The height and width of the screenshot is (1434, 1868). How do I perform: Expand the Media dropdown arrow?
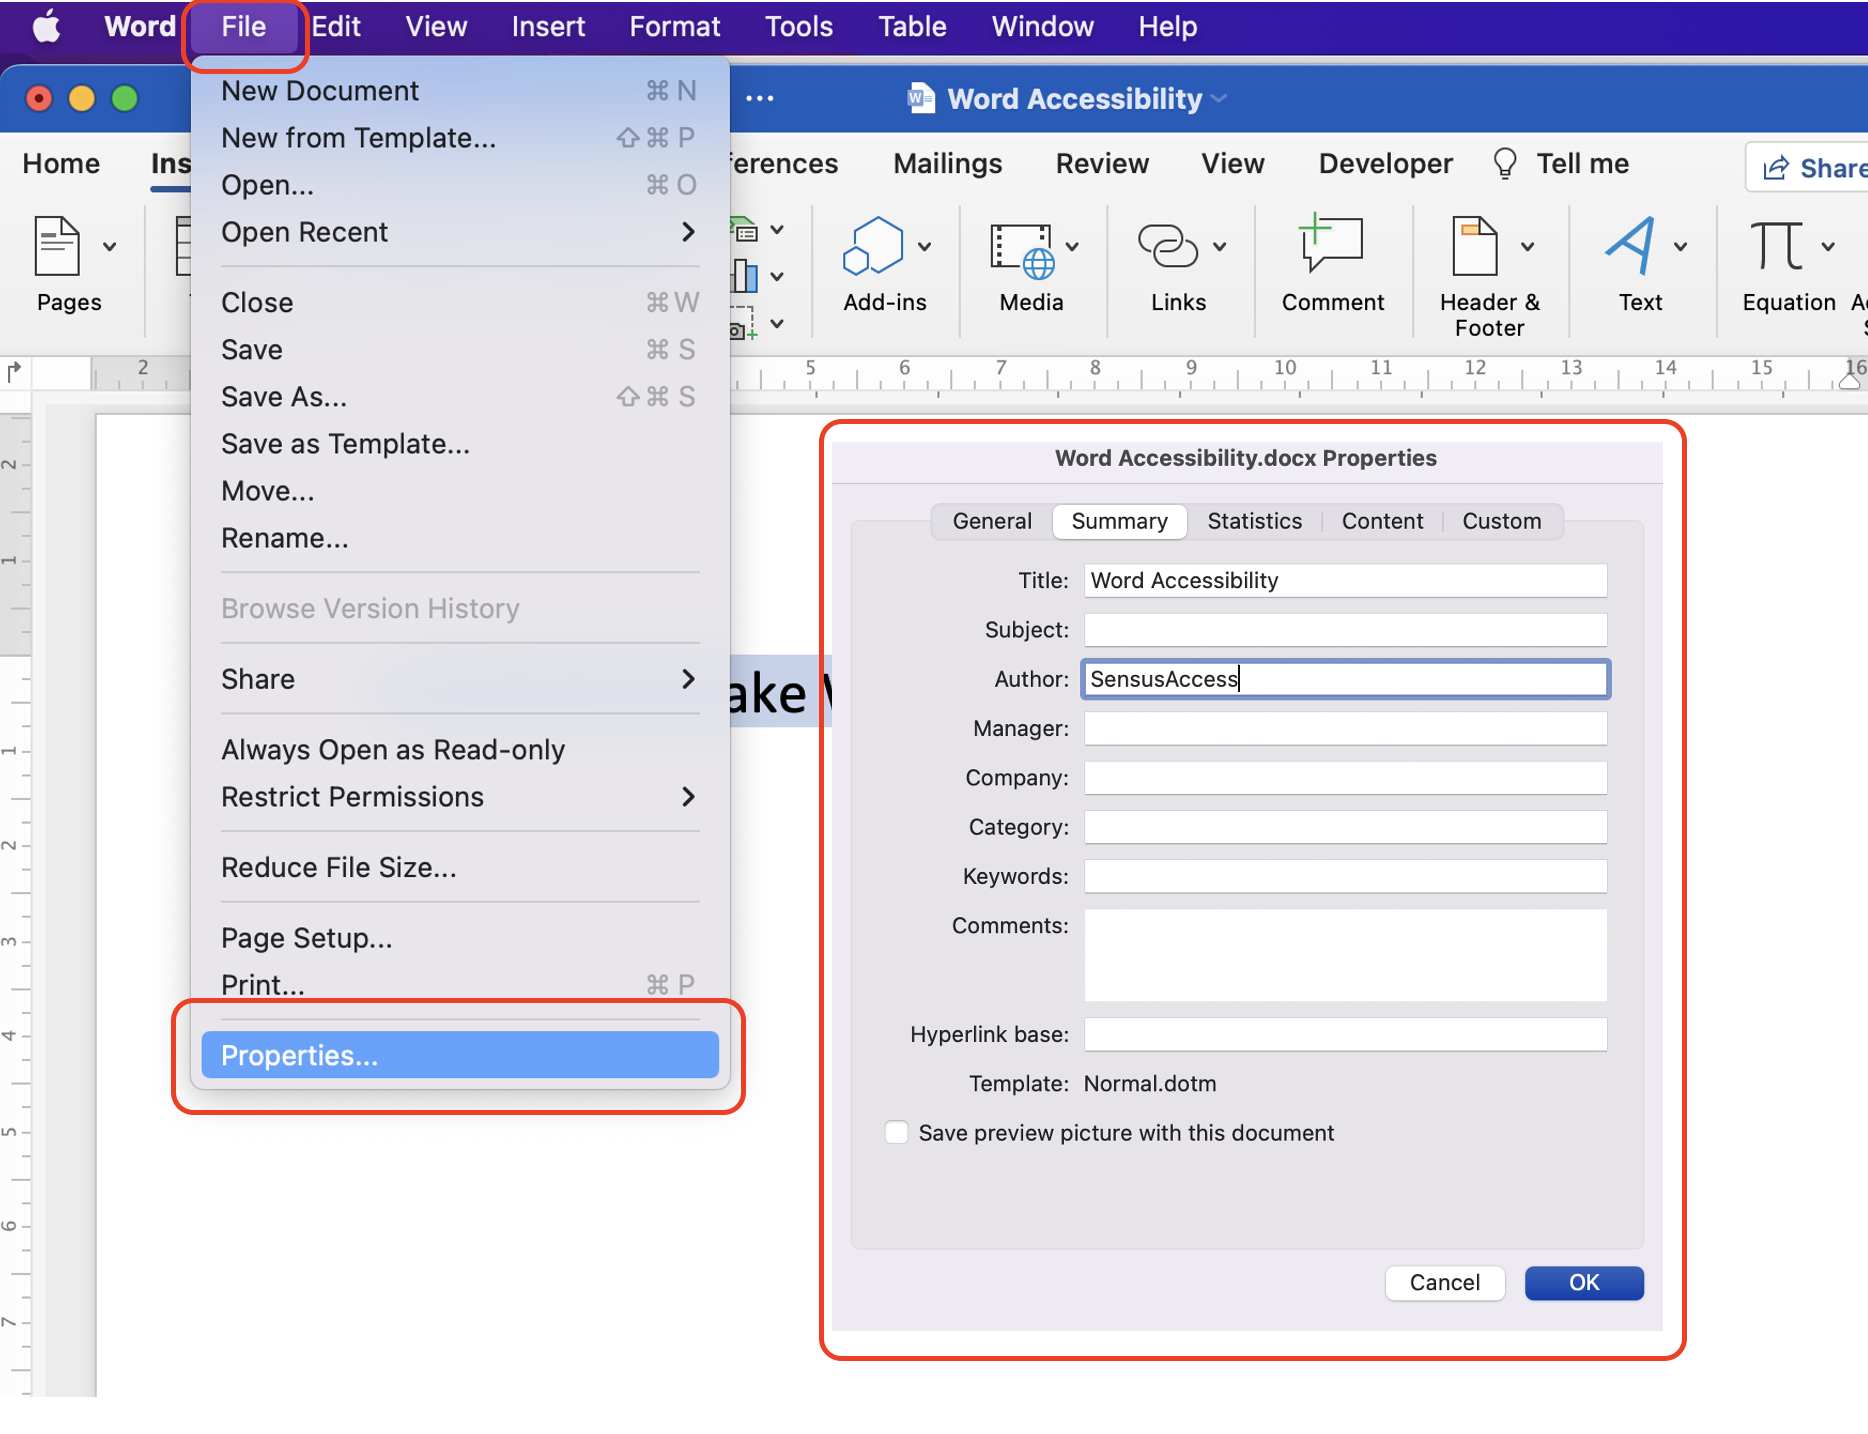pos(1073,245)
